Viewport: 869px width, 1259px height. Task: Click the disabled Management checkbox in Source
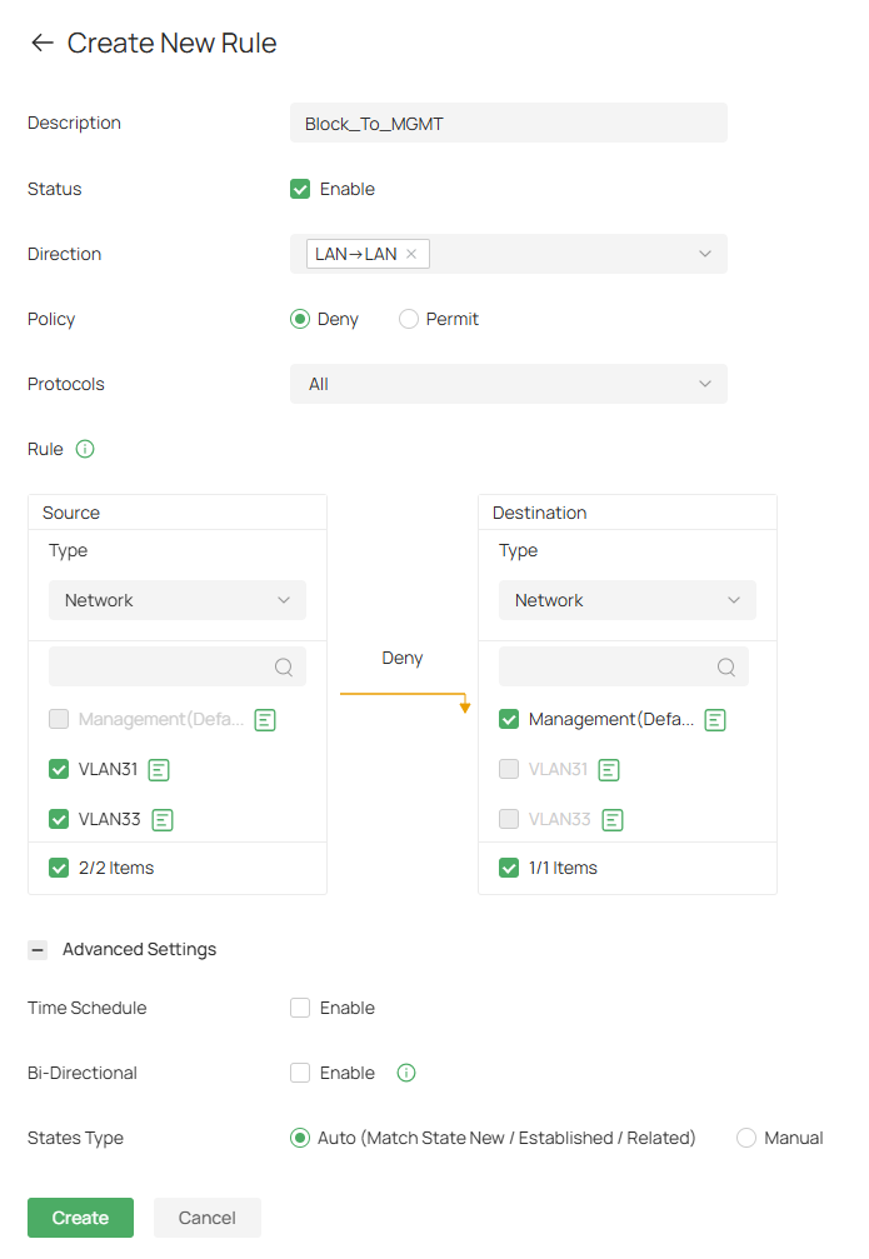tap(59, 719)
